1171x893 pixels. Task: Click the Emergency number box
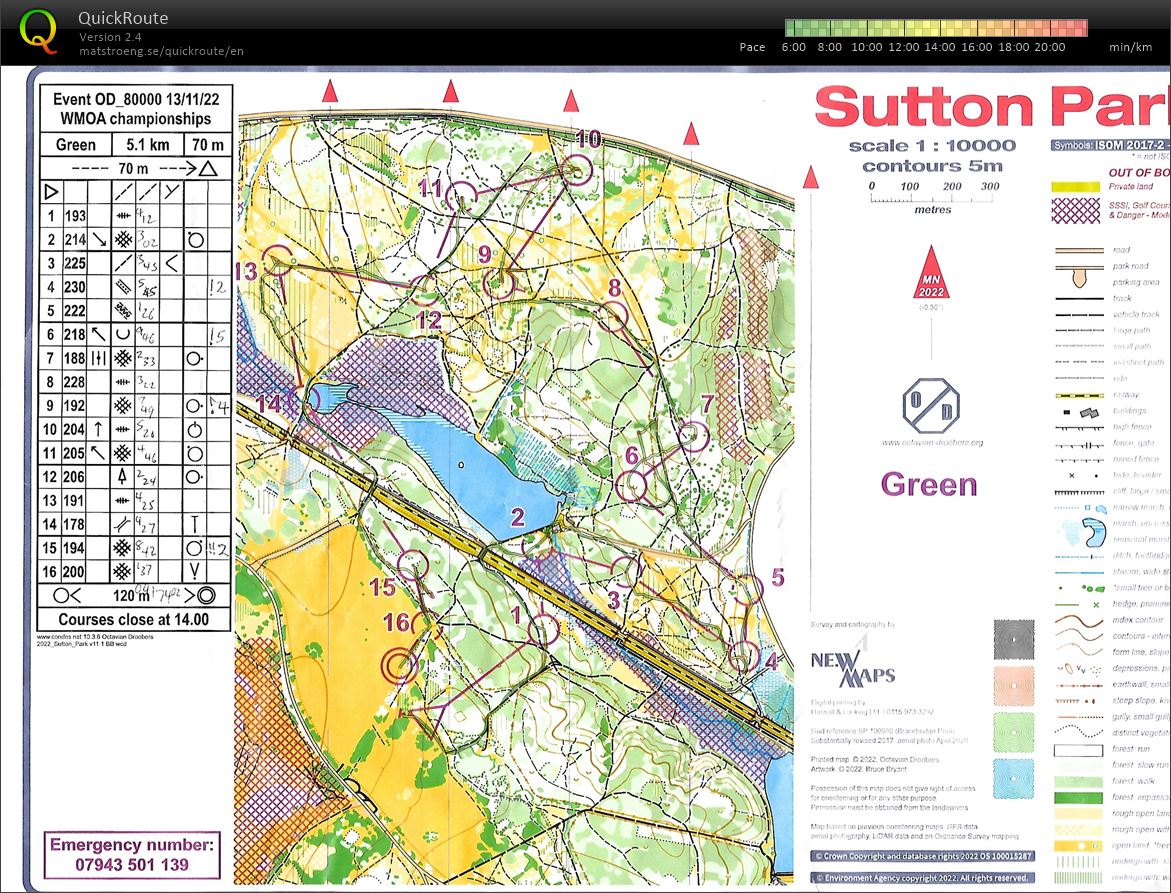(132, 855)
